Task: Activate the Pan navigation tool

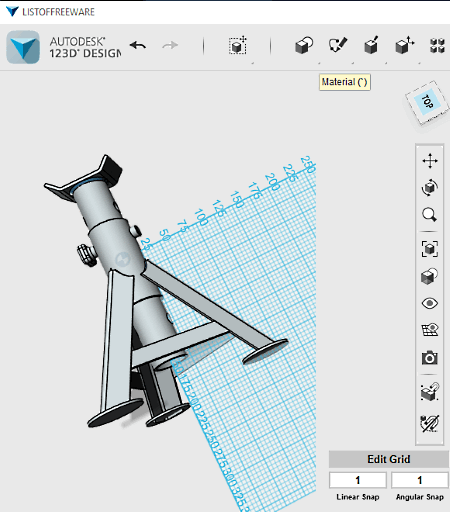Action: 430,161
